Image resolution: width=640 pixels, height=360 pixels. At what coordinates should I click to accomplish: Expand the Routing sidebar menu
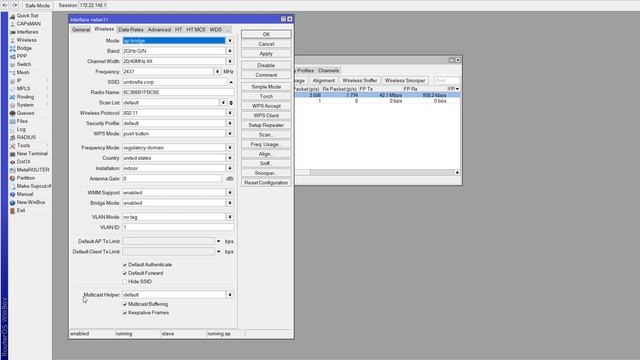25,97
